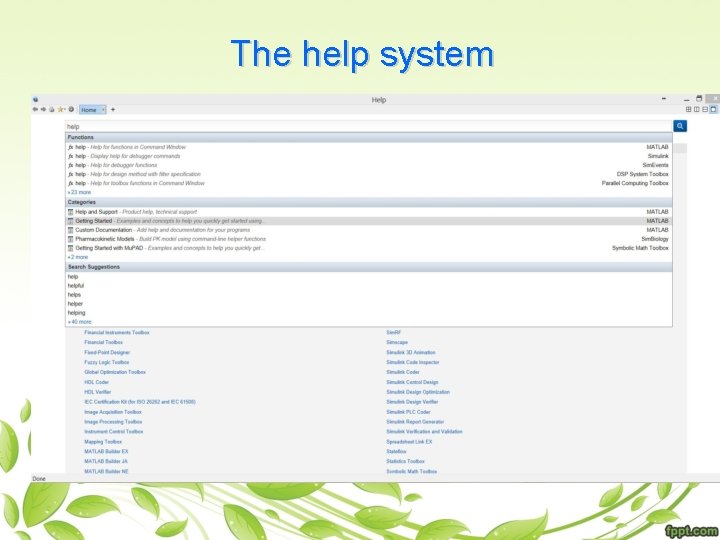The image size is (720, 540).
Task: Print the help page via printer icon
Action: [x=51, y=109]
